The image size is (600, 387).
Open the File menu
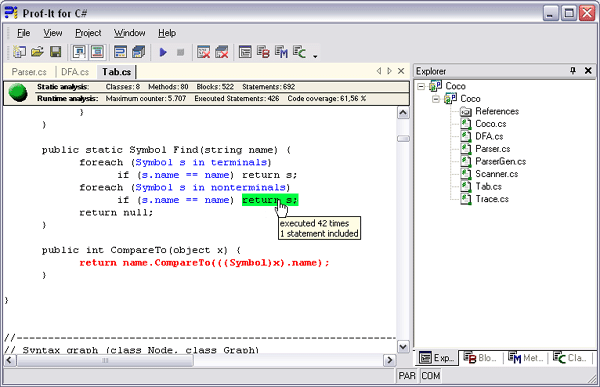23,33
